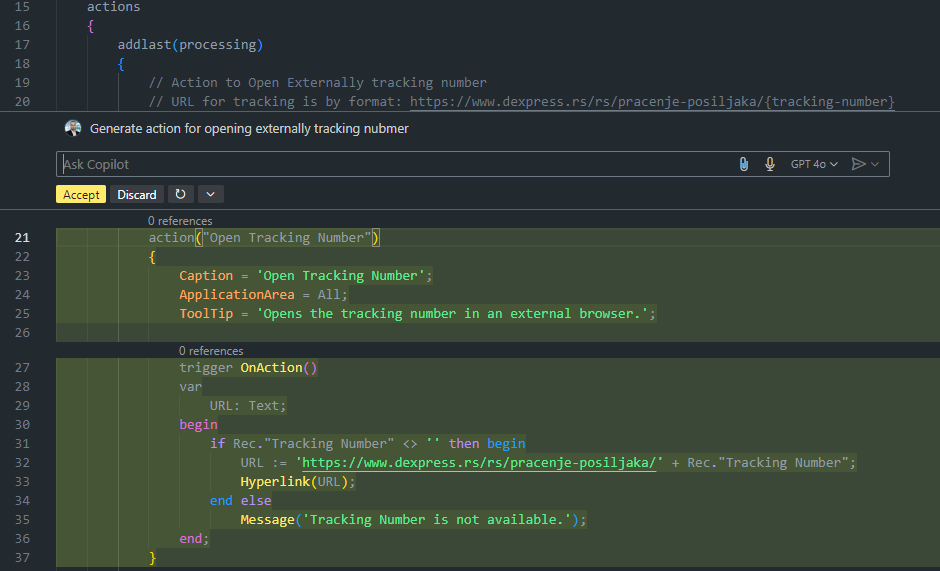Click the attach context paperclip icon
940x571 pixels.
coord(743,164)
